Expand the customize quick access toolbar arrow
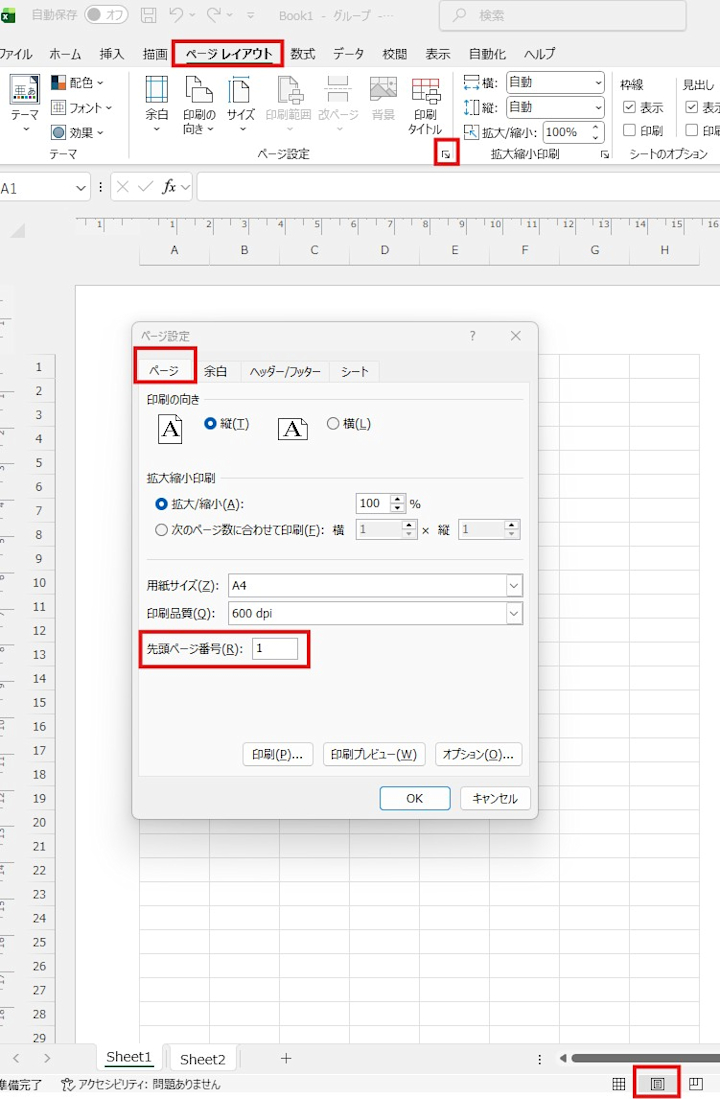This screenshot has width=720, height=1099. (250, 15)
